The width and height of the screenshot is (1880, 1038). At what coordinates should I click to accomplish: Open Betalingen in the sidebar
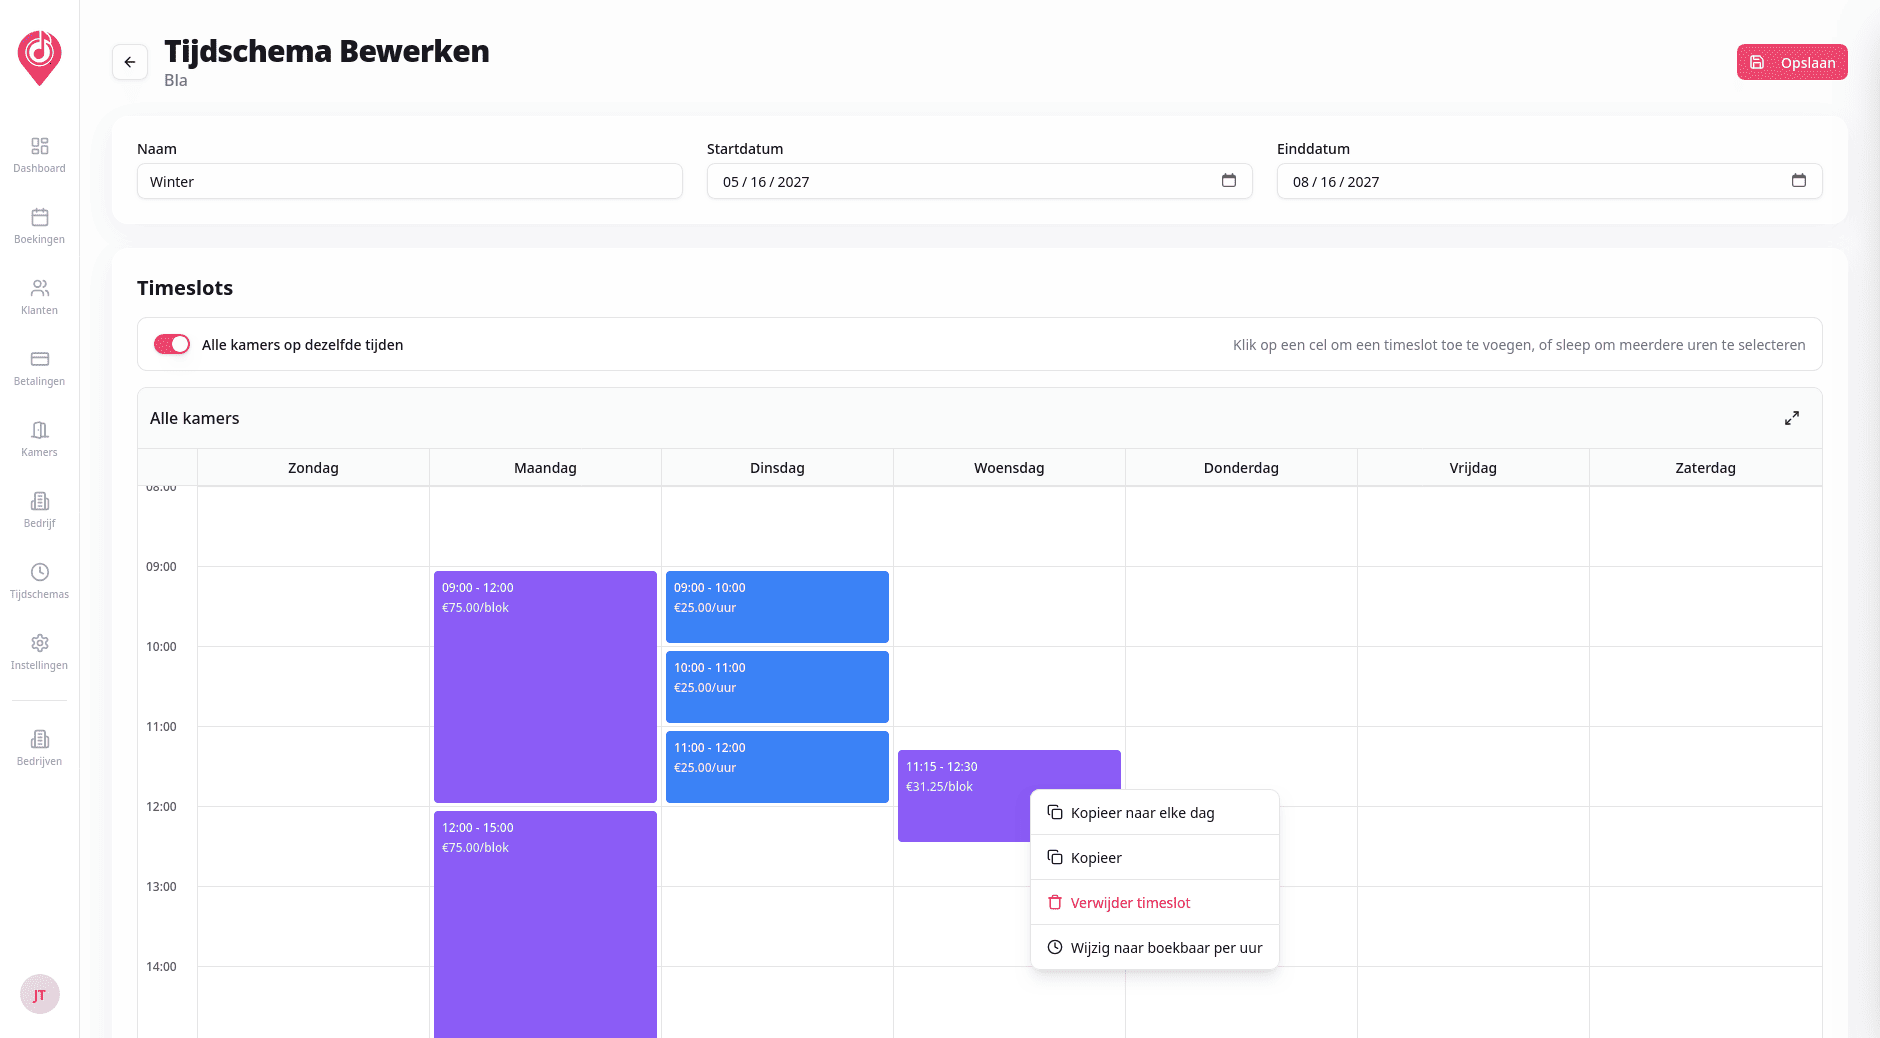(x=40, y=368)
